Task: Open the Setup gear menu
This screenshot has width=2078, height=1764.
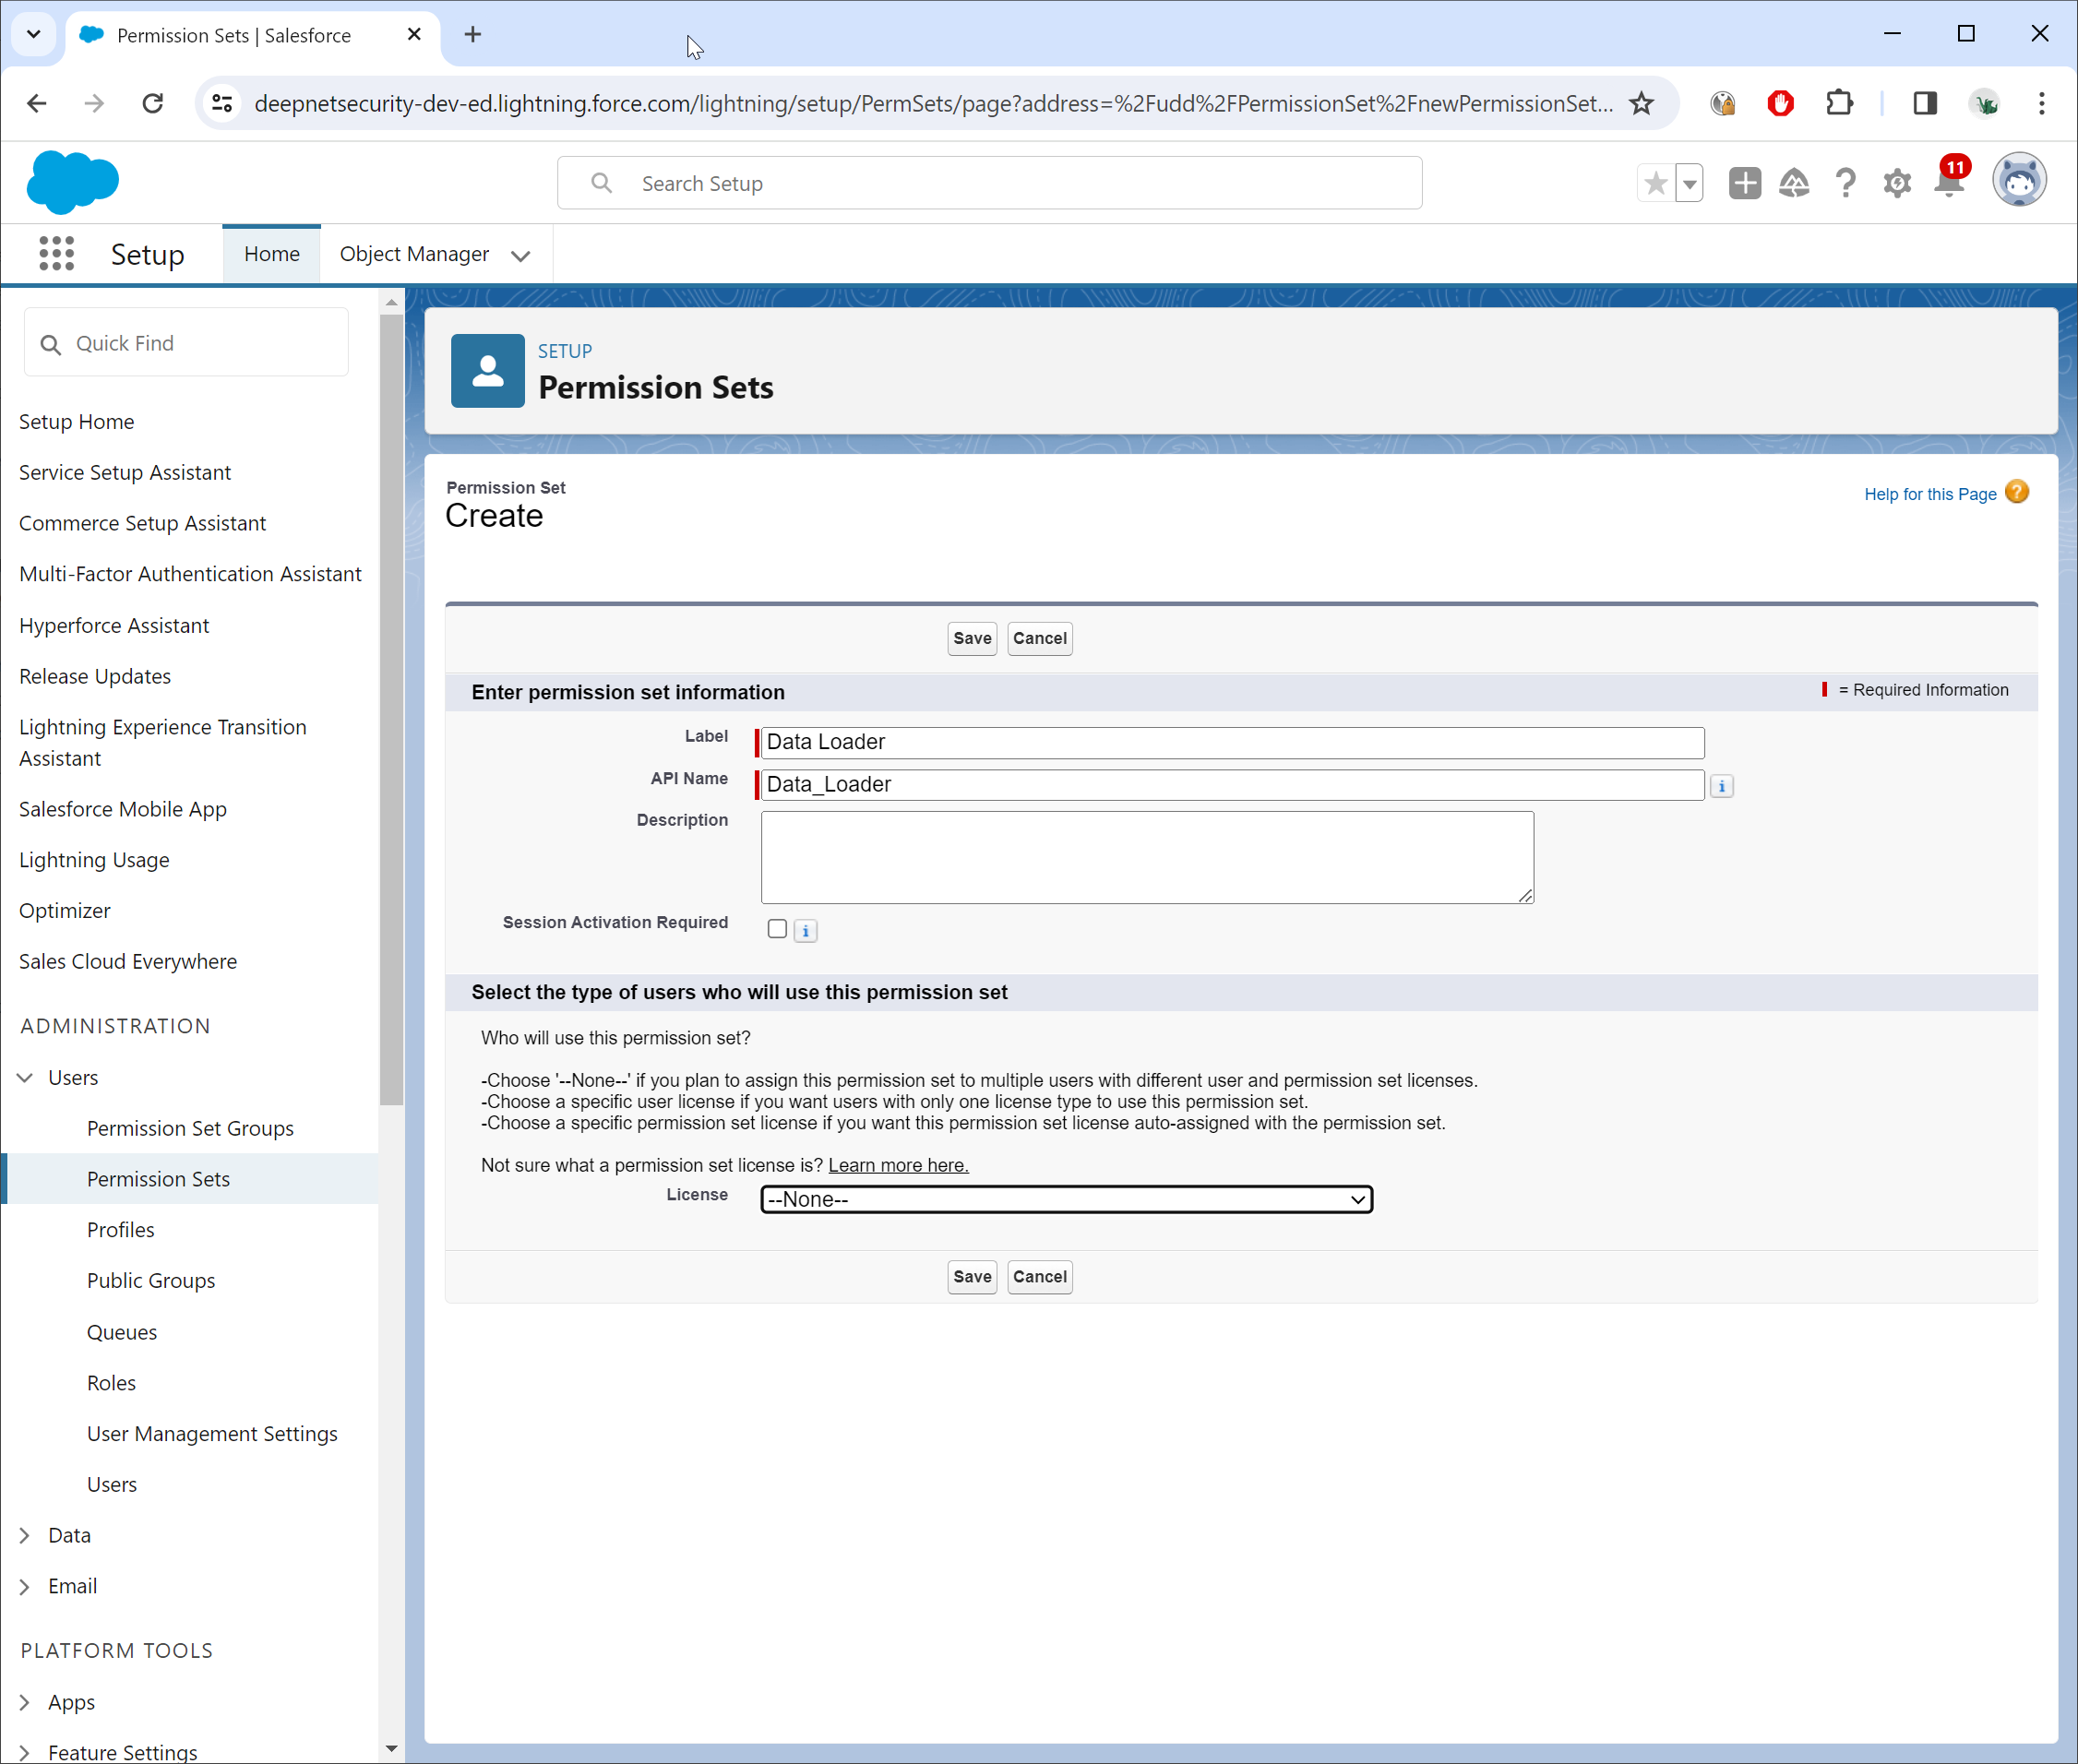Action: [x=1896, y=183]
